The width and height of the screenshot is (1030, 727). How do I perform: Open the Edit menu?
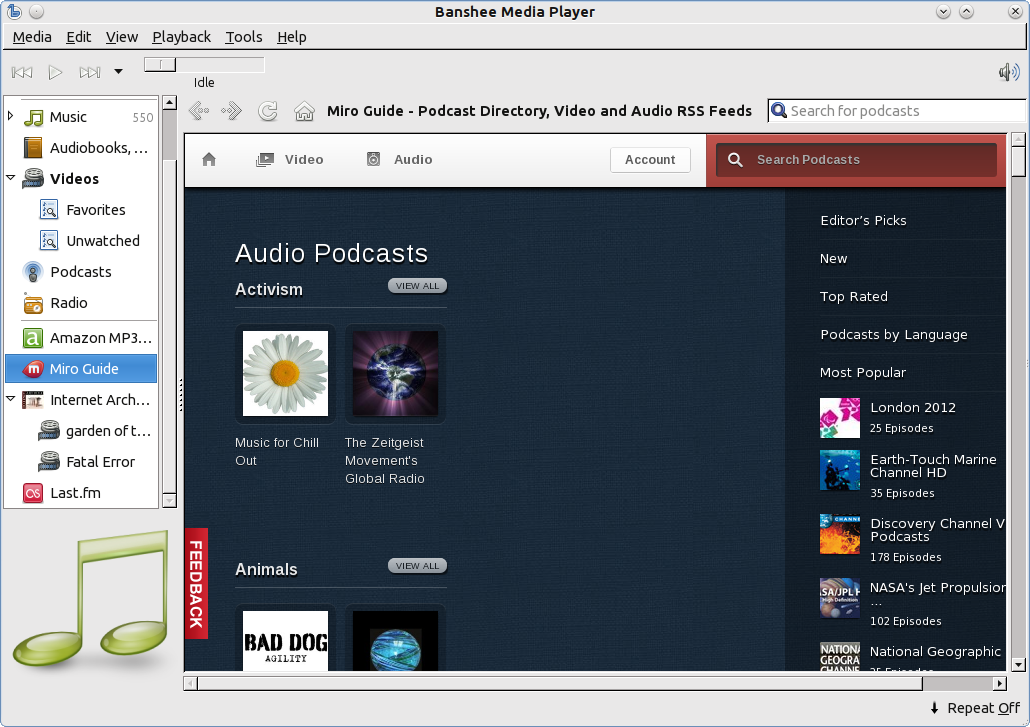click(79, 37)
